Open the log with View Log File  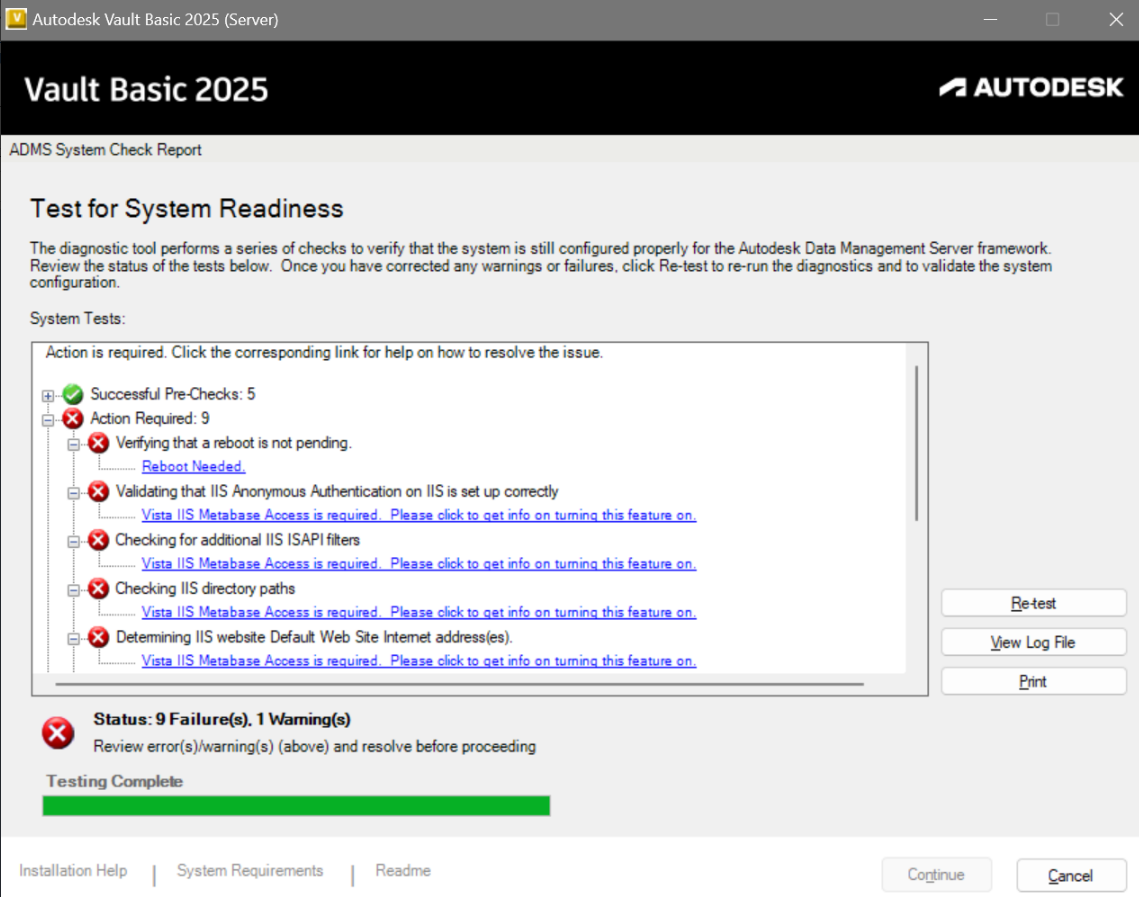pos(1033,642)
